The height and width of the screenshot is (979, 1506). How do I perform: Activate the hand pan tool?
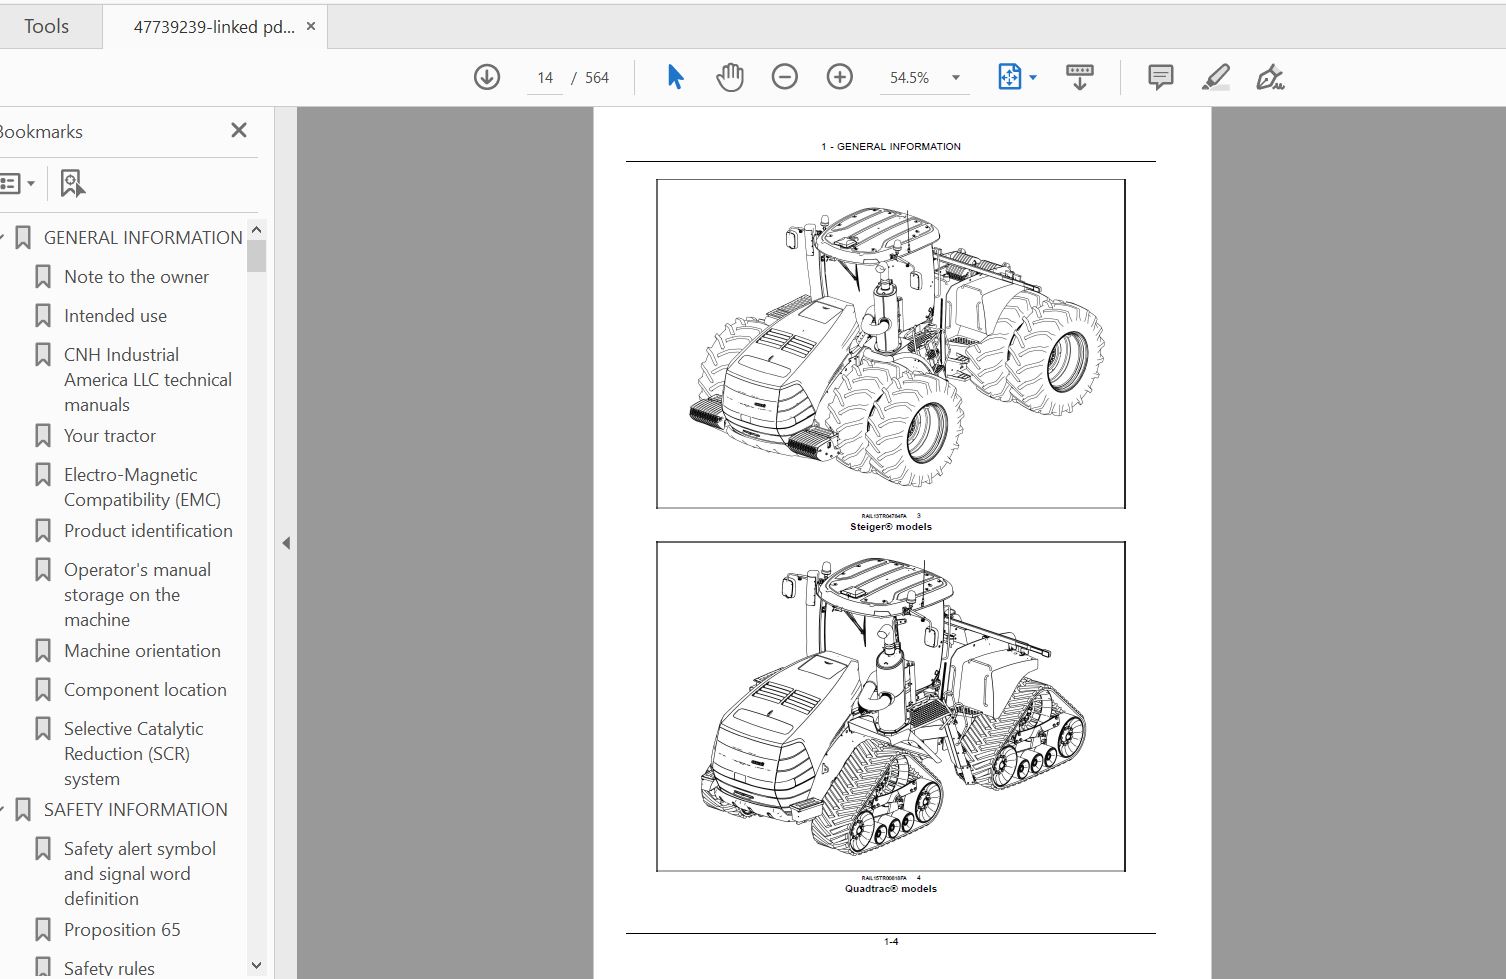pyautogui.click(x=730, y=77)
